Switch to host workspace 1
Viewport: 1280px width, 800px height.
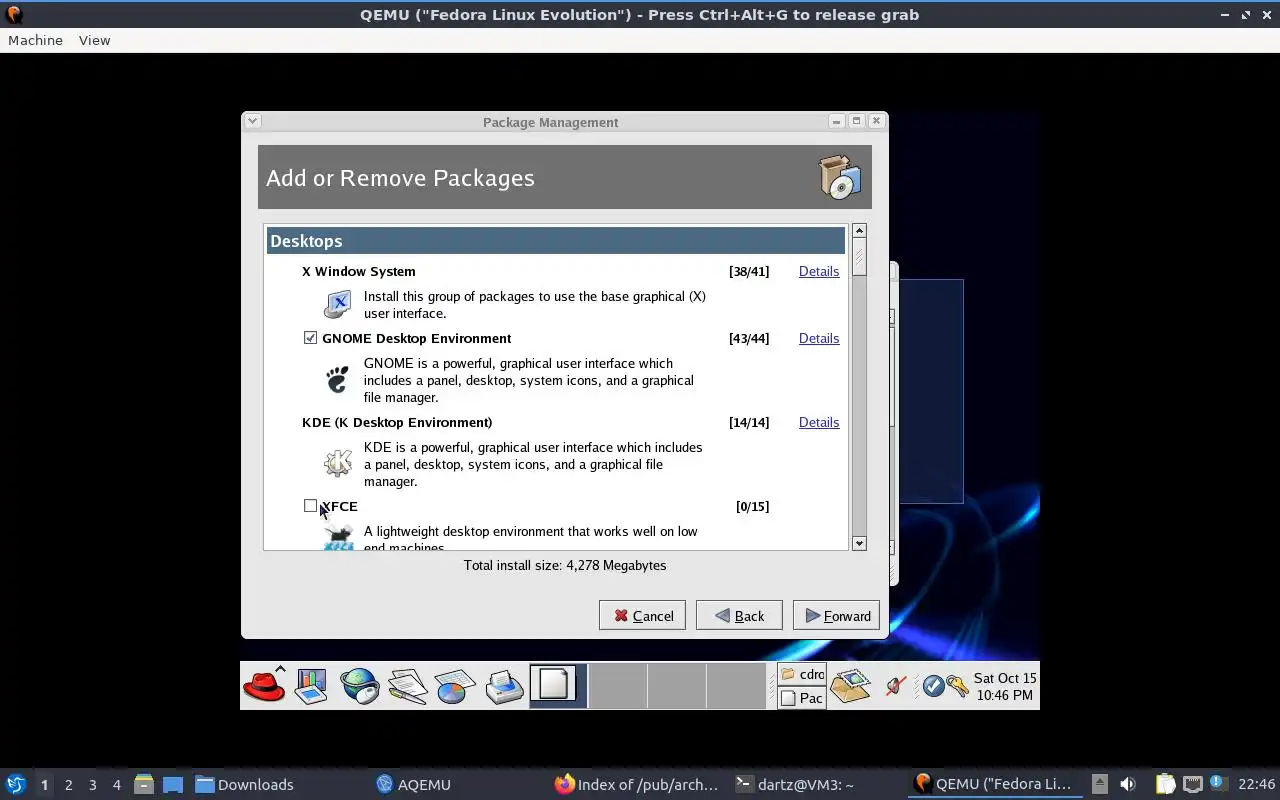pos(44,784)
